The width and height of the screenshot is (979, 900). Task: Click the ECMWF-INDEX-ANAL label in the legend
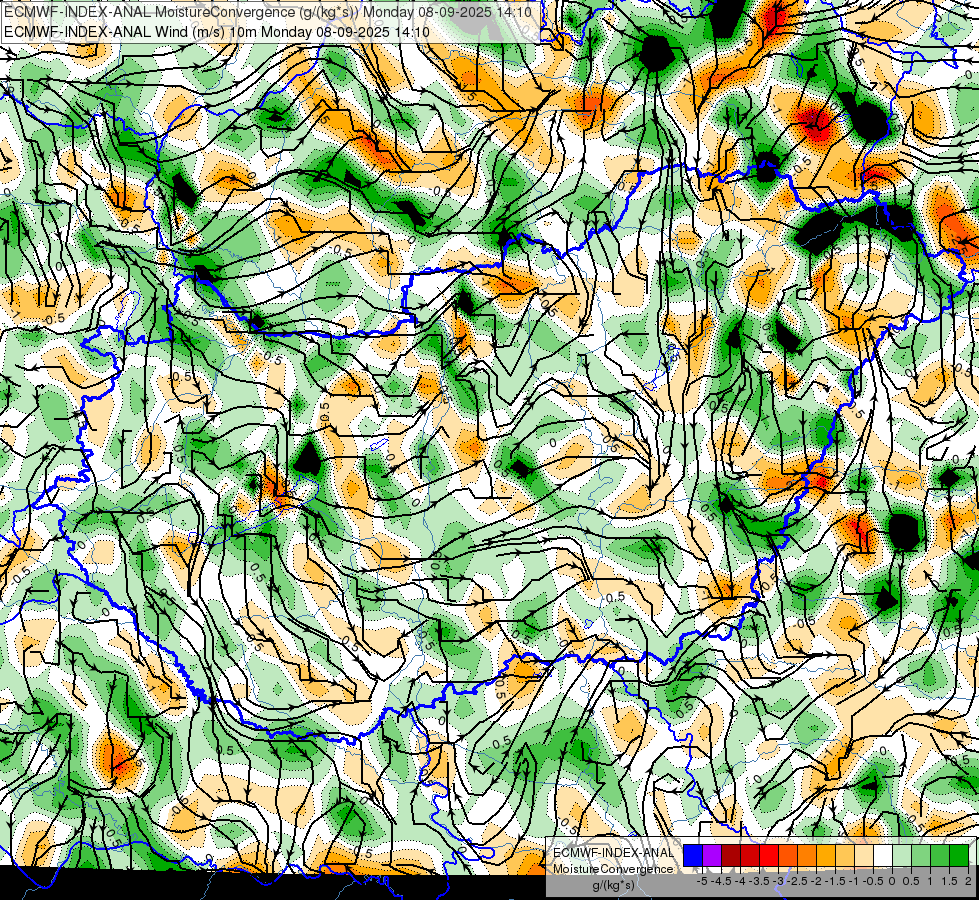coord(613,853)
